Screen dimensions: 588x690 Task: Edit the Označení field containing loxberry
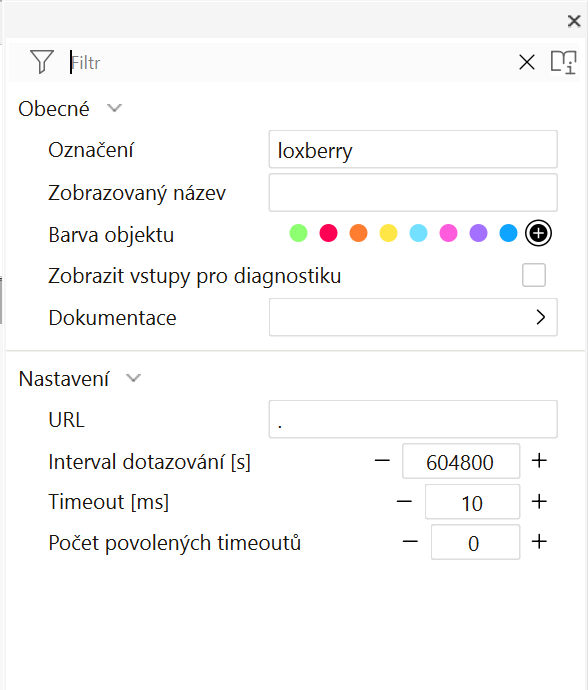click(x=413, y=149)
